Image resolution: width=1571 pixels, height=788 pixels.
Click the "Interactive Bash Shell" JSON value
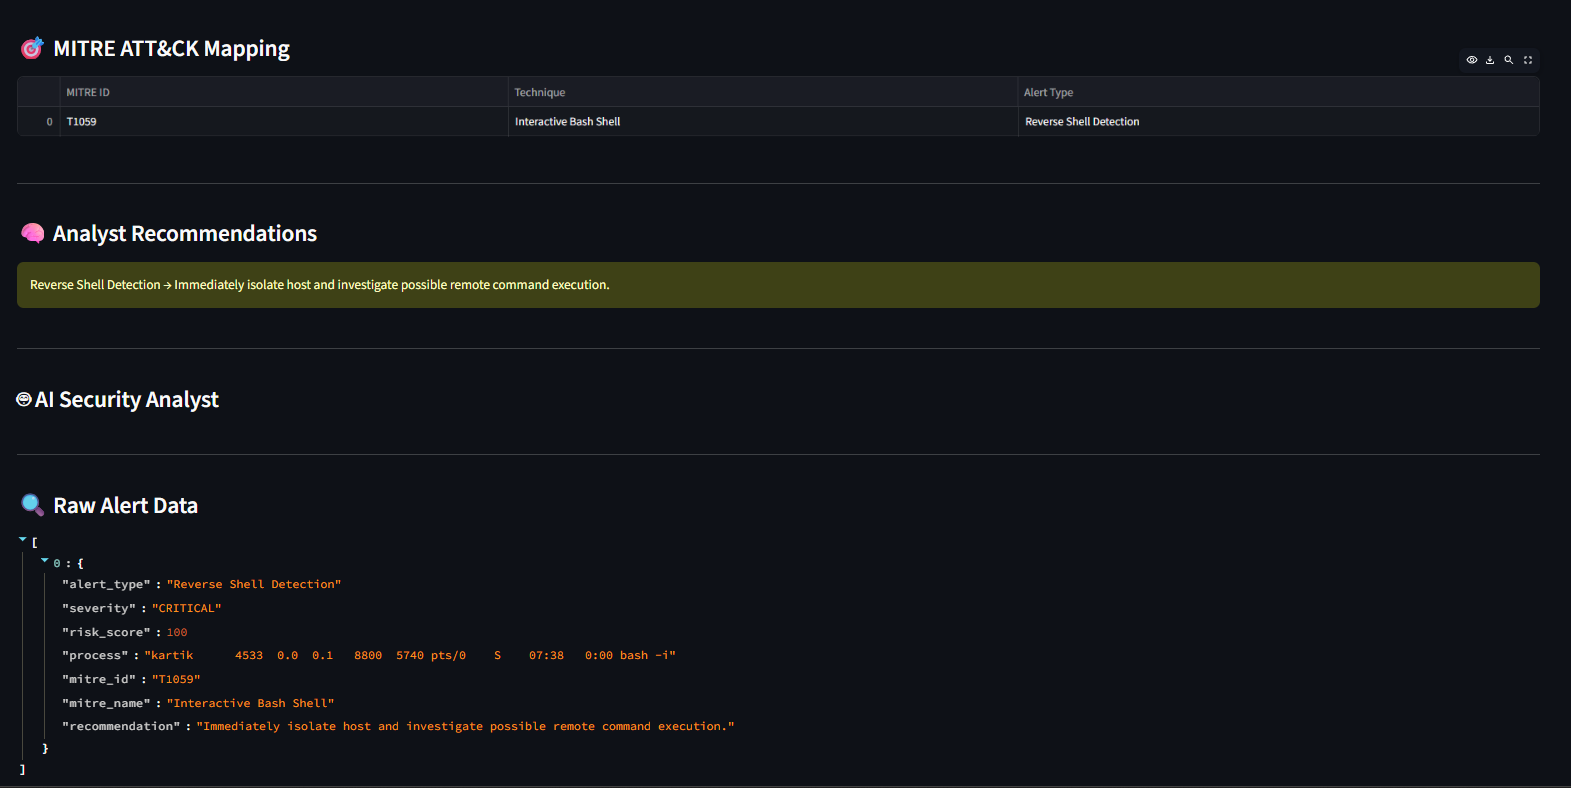(251, 703)
